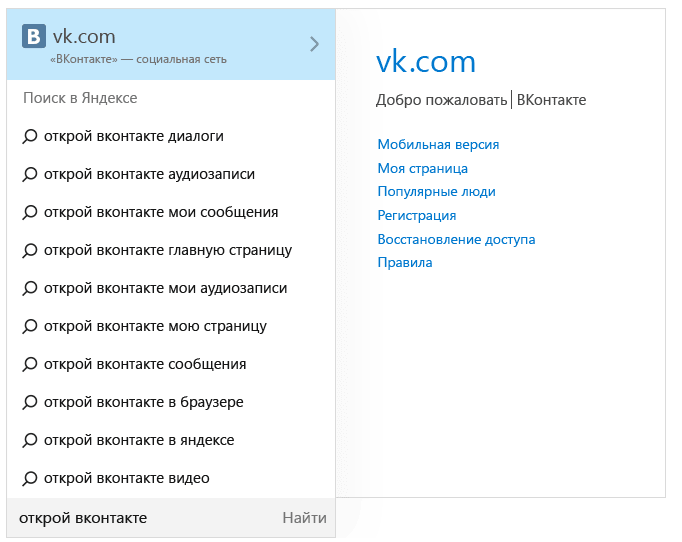Click magnifier icon beside 'открой вконтакте мои сообщения'
The width and height of the screenshot is (682, 542).
click(30, 213)
